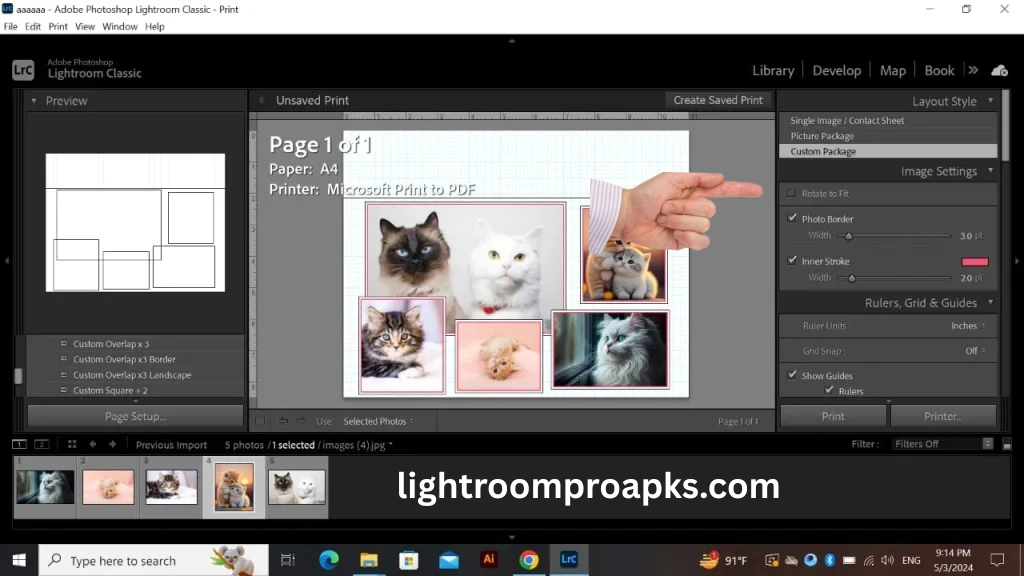1024x576 pixels.
Task: Toggle the Photo Border checkbox
Action: [793, 218]
